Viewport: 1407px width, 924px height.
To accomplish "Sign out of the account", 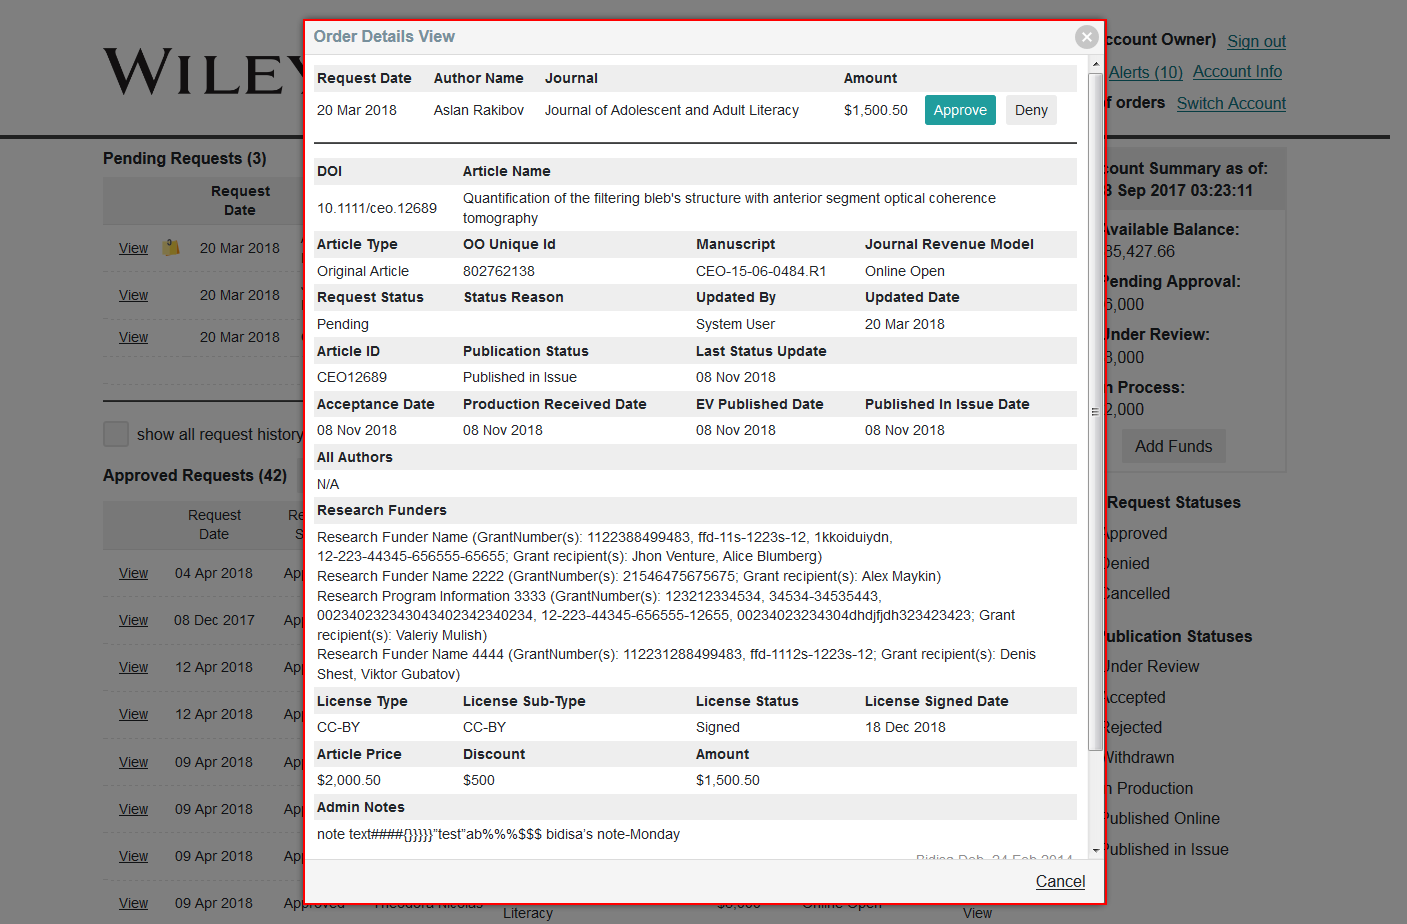I will pos(1255,41).
